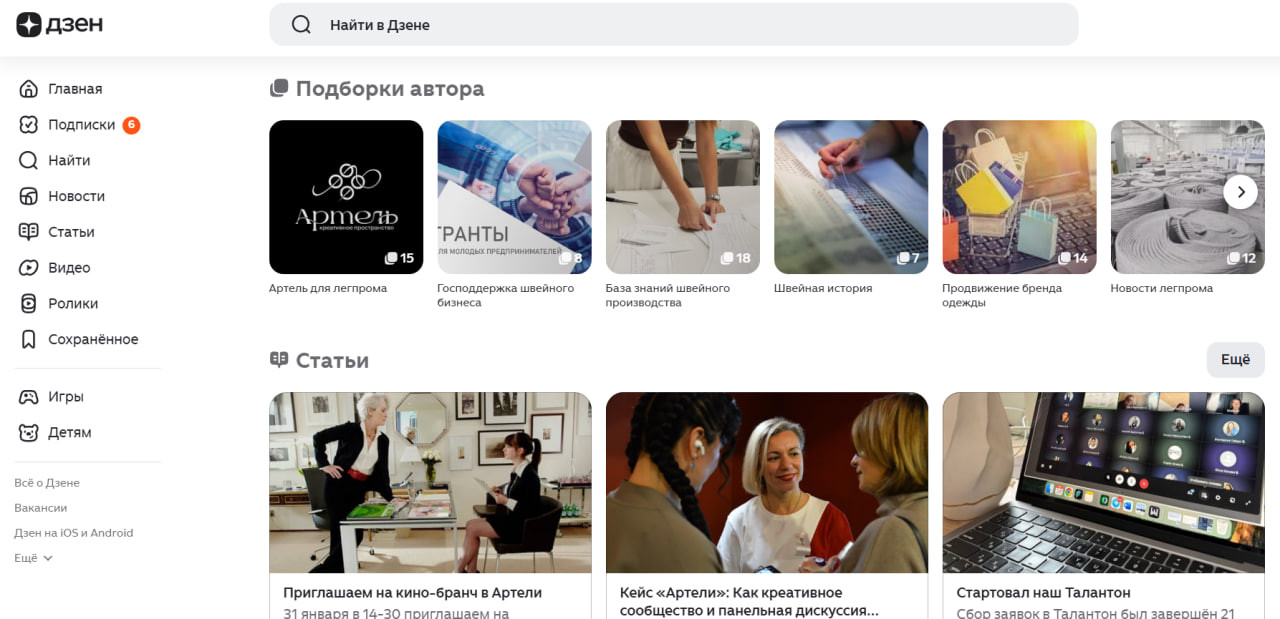Open the Дзен на iOS и Android link
1280x619 pixels.
click(x=74, y=533)
